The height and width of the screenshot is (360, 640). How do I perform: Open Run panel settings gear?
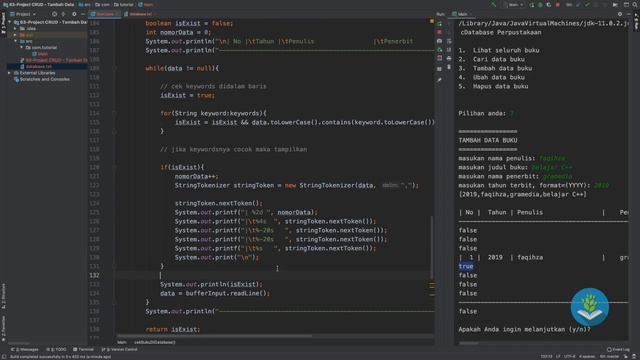click(620, 14)
